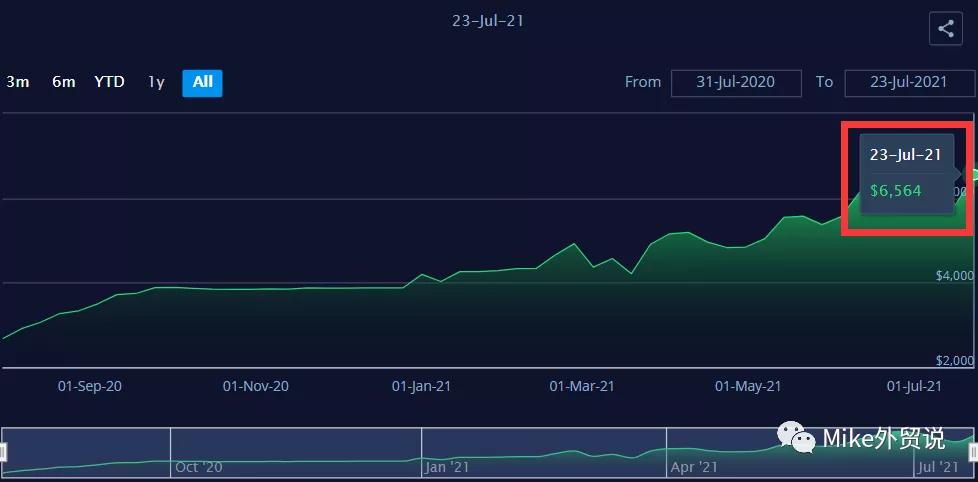Click Oct '20 in navigator timeline
This screenshot has height=482, width=978.
point(198,467)
